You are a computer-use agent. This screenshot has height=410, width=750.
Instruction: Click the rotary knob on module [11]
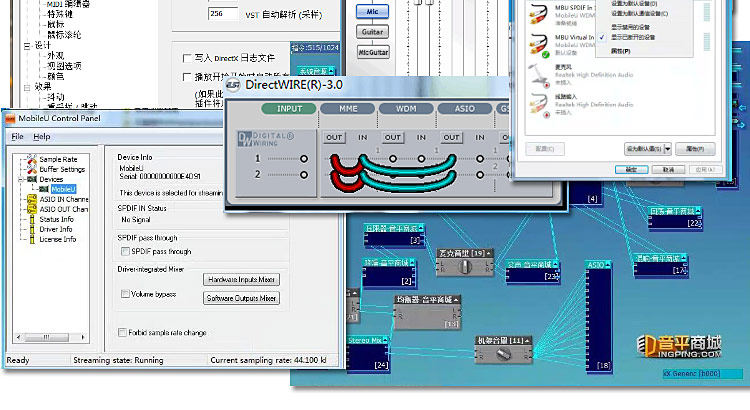point(502,355)
